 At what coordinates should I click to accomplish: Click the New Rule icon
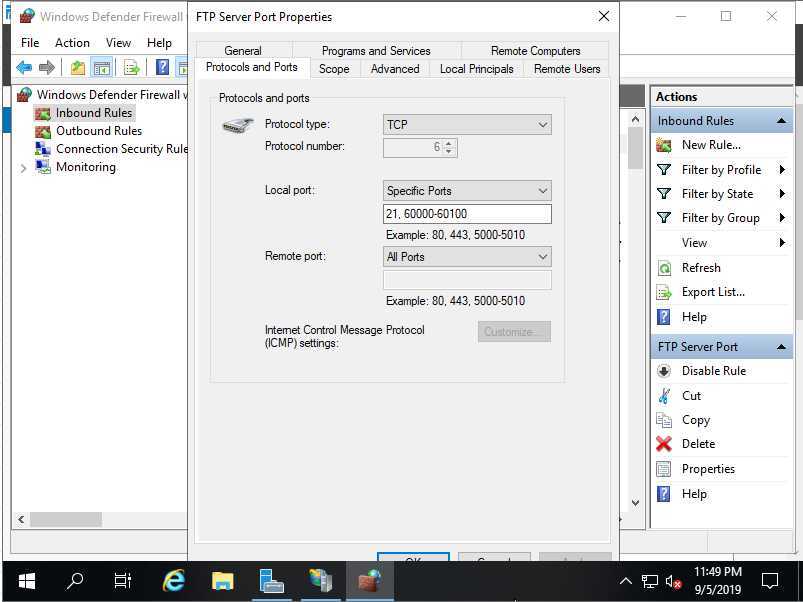664,145
